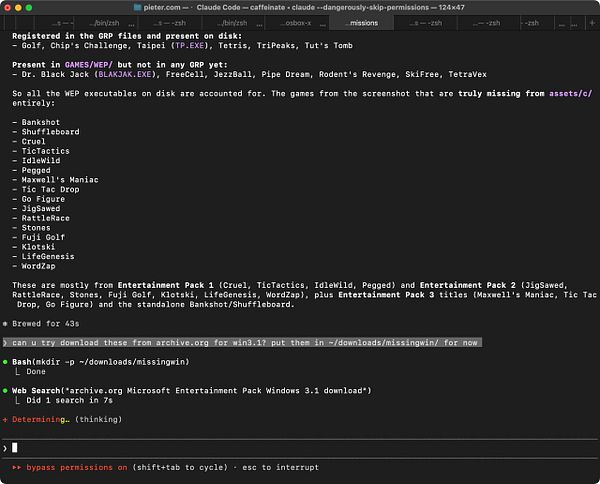Viewport: 600px width, 484px height.
Task: Select Fuji Golf list entry
Action: click(x=43, y=237)
